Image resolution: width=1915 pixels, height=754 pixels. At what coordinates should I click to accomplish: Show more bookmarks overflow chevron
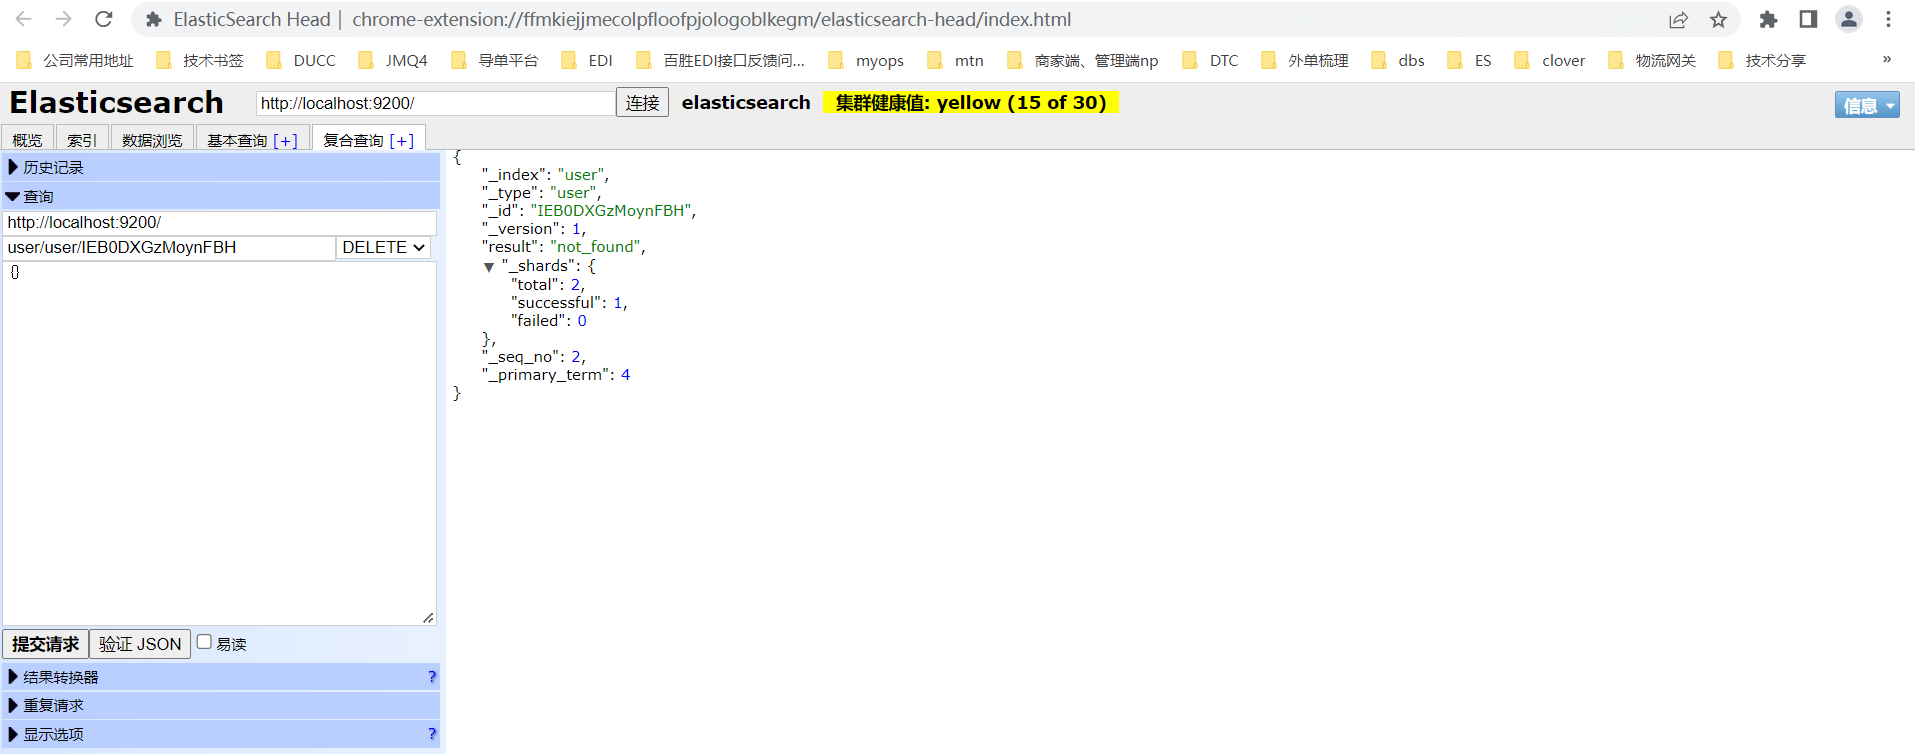point(1887,60)
